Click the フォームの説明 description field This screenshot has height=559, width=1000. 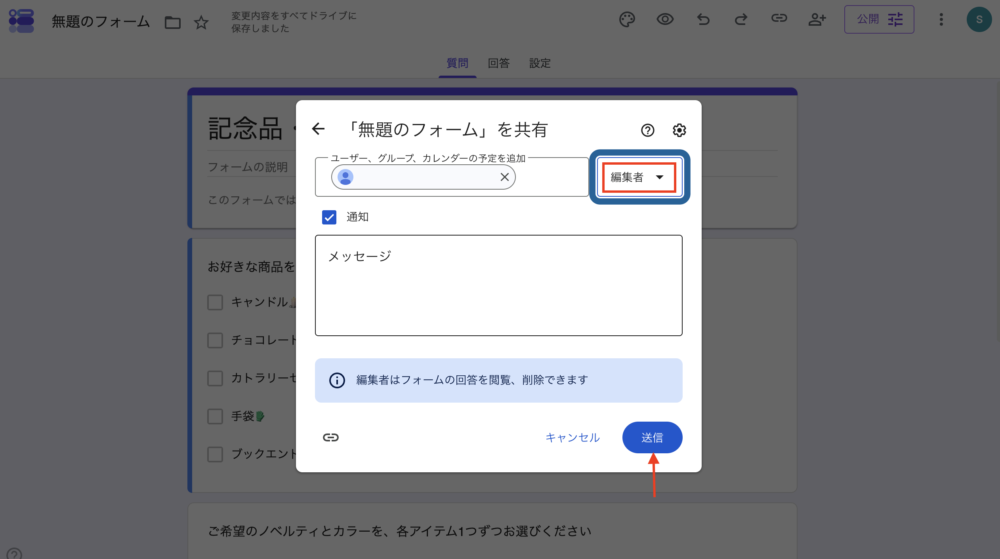click(x=247, y=167)
